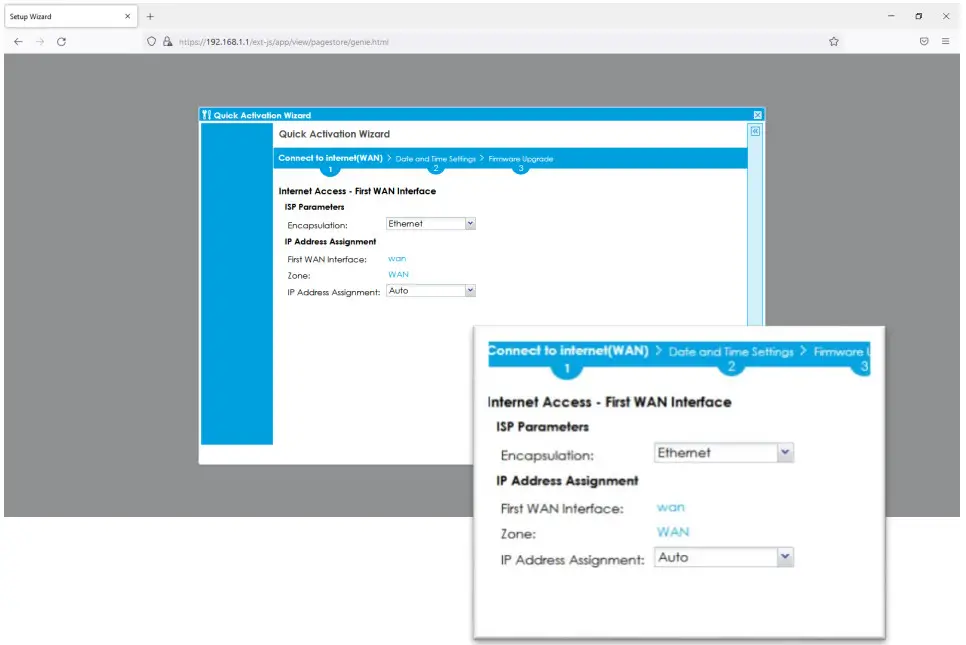
Task: Click the 'wan' First WAN Interface value
Action: point(397,259)
